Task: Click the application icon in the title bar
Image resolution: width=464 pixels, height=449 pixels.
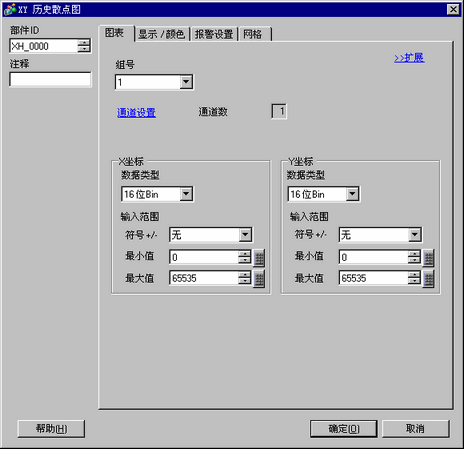Action: coord(9,9)
